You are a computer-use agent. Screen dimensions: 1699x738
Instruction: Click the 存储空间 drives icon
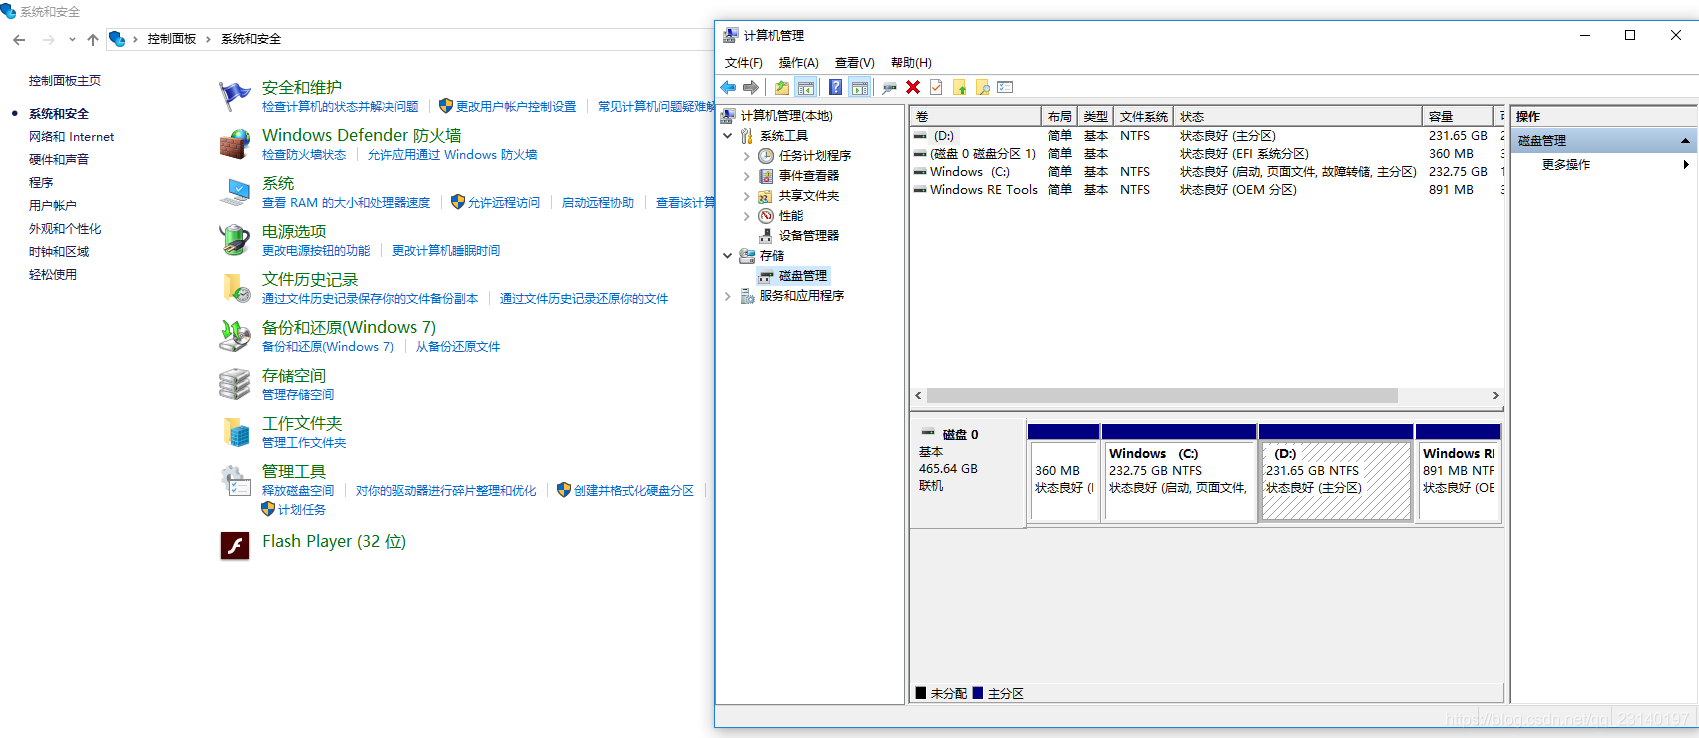(x=235, y=384)
